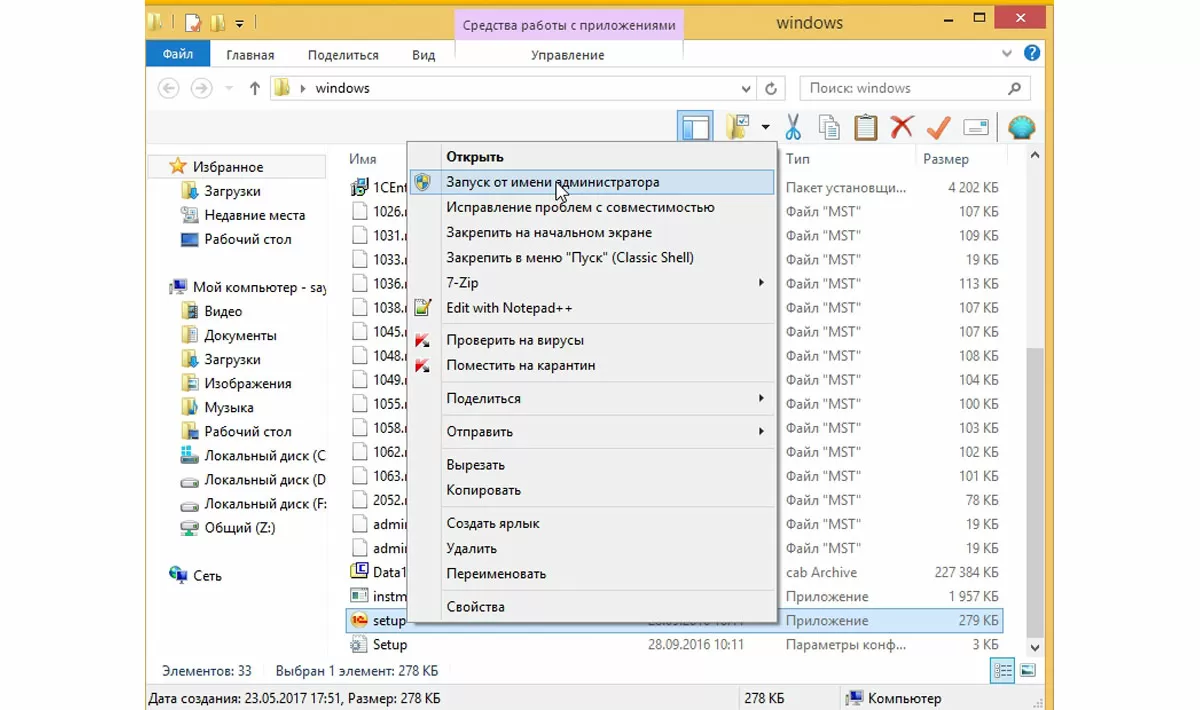Choose Проверить на вирусы

[592, 340]
